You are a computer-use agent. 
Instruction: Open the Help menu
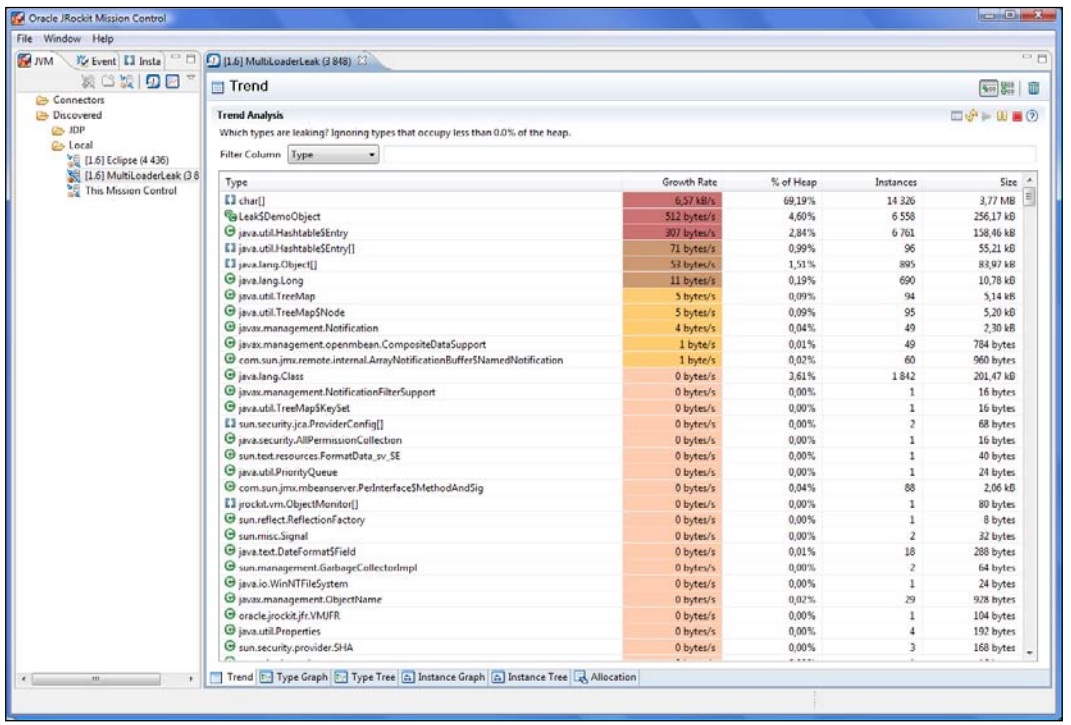click(x=102, y=38)
